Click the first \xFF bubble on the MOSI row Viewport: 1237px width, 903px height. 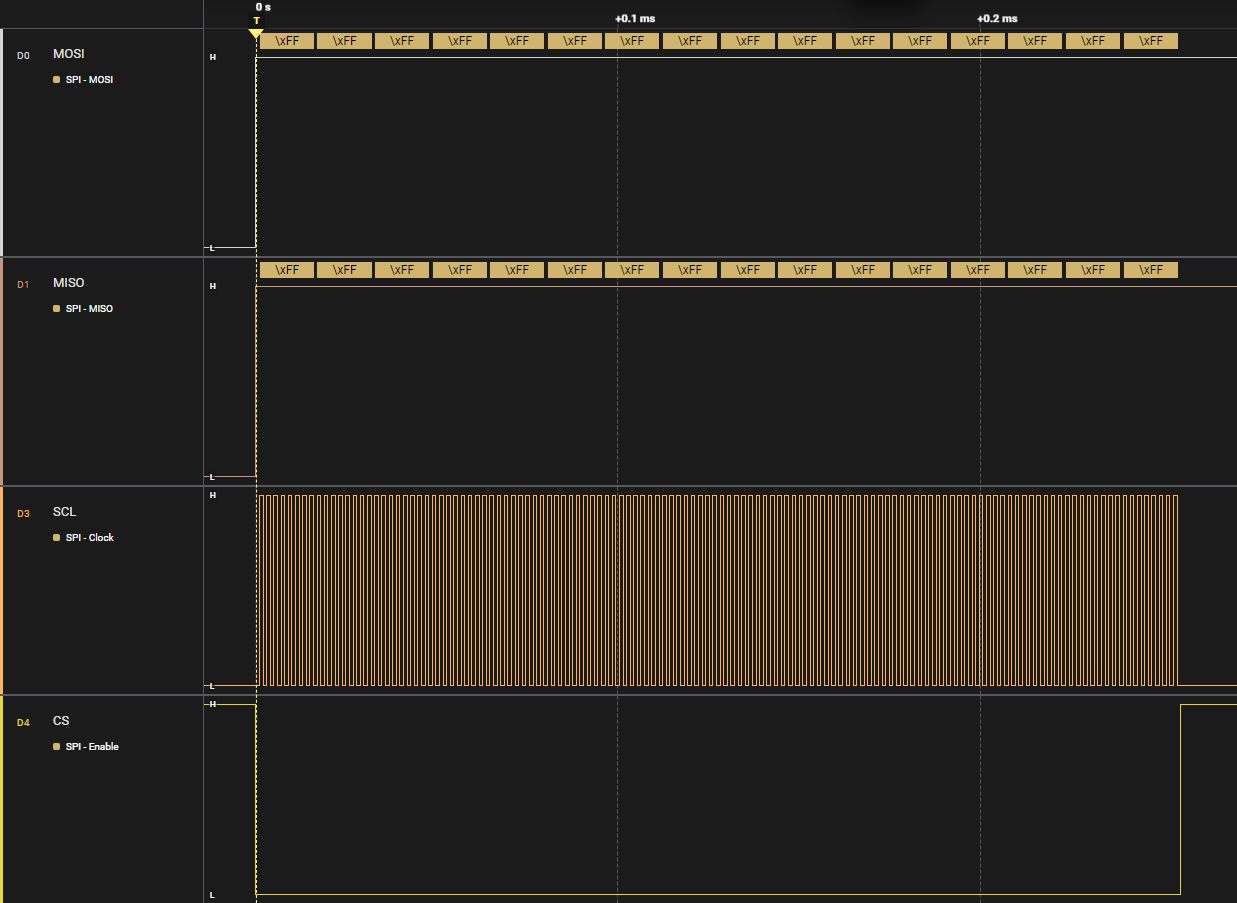pyautogui.click(x=287, y=41)
